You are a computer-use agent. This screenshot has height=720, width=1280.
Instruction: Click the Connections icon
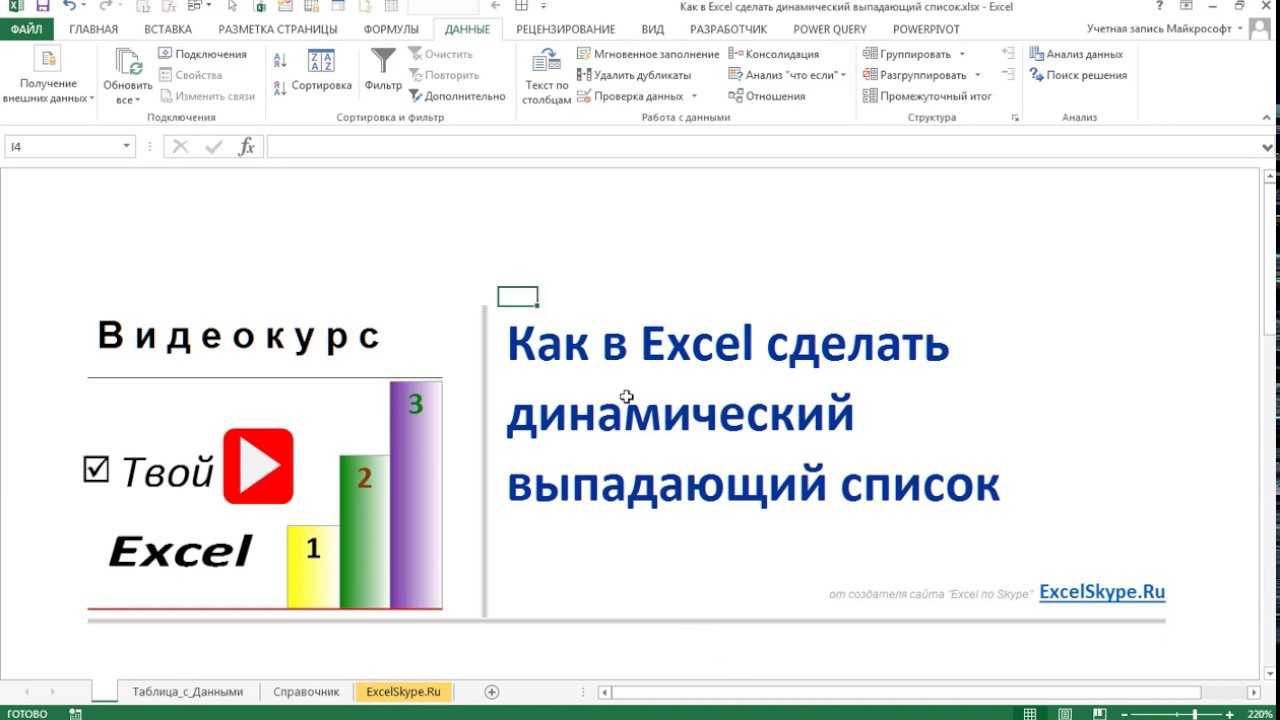(166, 54)
